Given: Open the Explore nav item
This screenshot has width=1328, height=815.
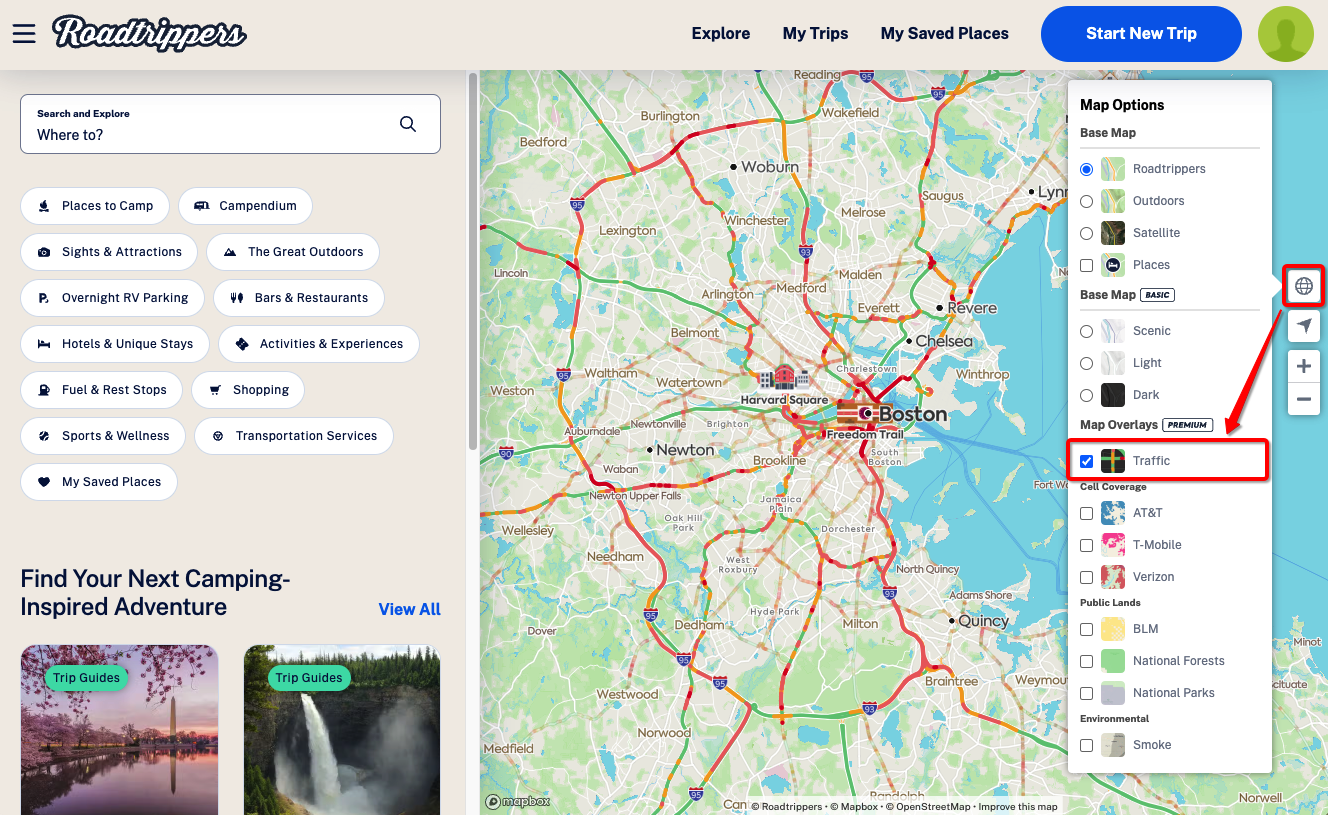Looking at the screenshot, I should point(721,34).
